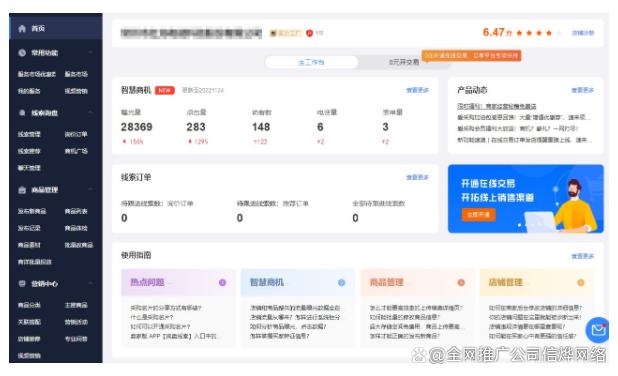Screen dimensions: 618x376
Task: Click the shop icon next to 商品管理 in sidebar
Action: click(22, 190)
